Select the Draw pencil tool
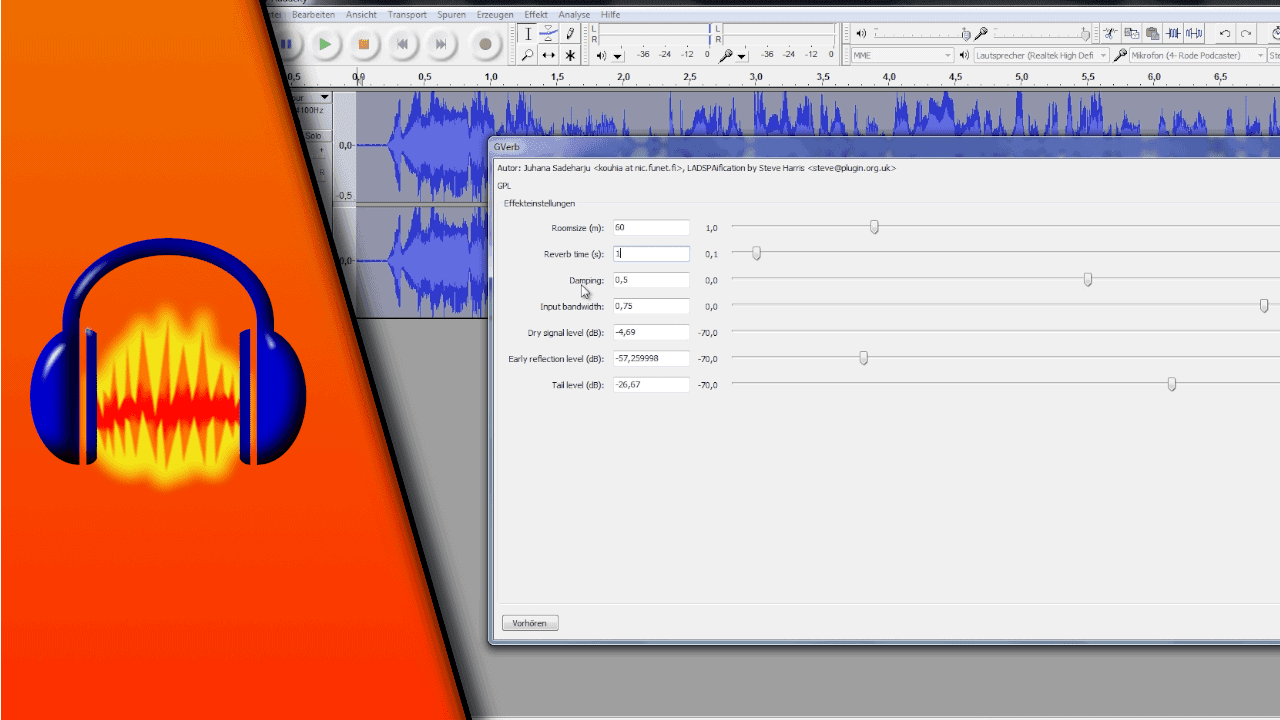Image resolution: width=1280 pixels, height=720 pixels. click(x=570, y=34)
